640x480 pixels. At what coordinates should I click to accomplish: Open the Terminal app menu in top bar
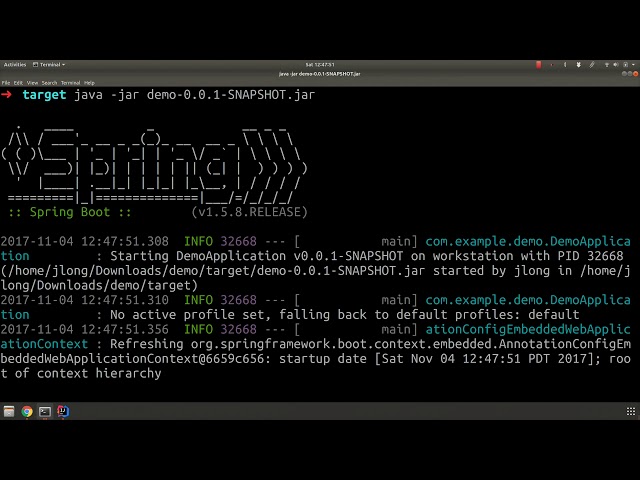point(49,64)
